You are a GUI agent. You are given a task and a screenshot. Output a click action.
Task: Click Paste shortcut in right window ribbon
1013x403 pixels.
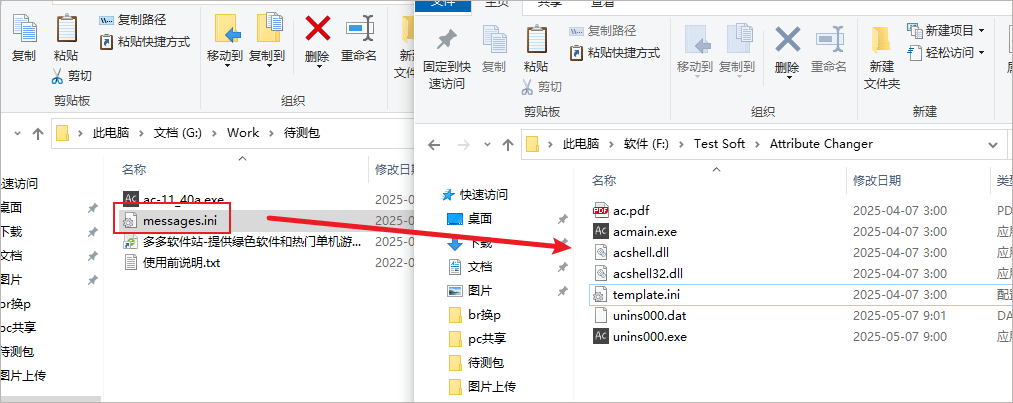(614, 53)
